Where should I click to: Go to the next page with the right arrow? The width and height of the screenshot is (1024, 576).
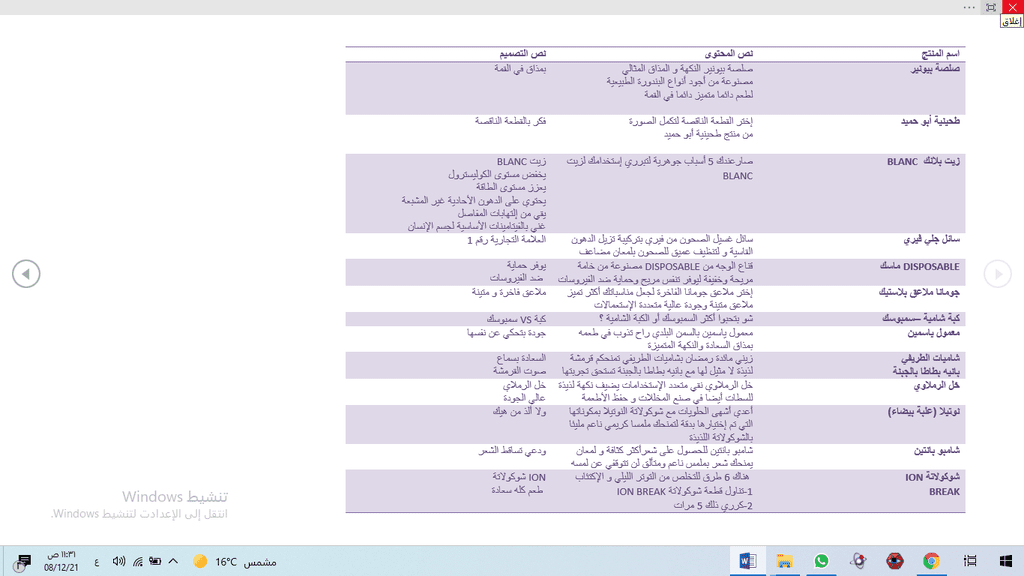click(998, 274)
